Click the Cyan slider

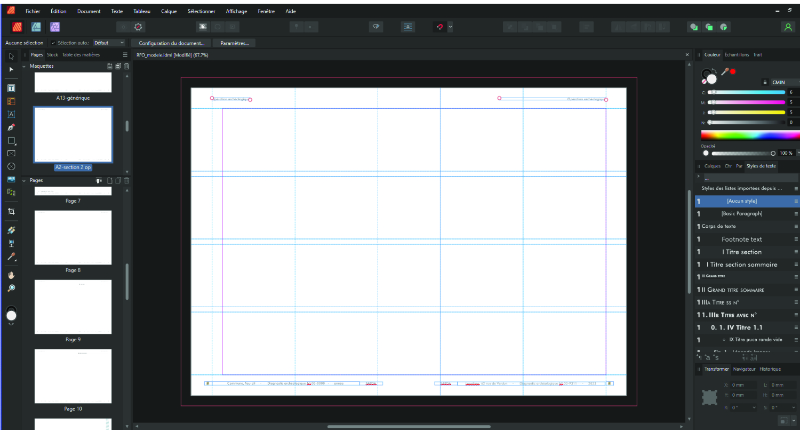pyautogui.click(x=746, y=92)
